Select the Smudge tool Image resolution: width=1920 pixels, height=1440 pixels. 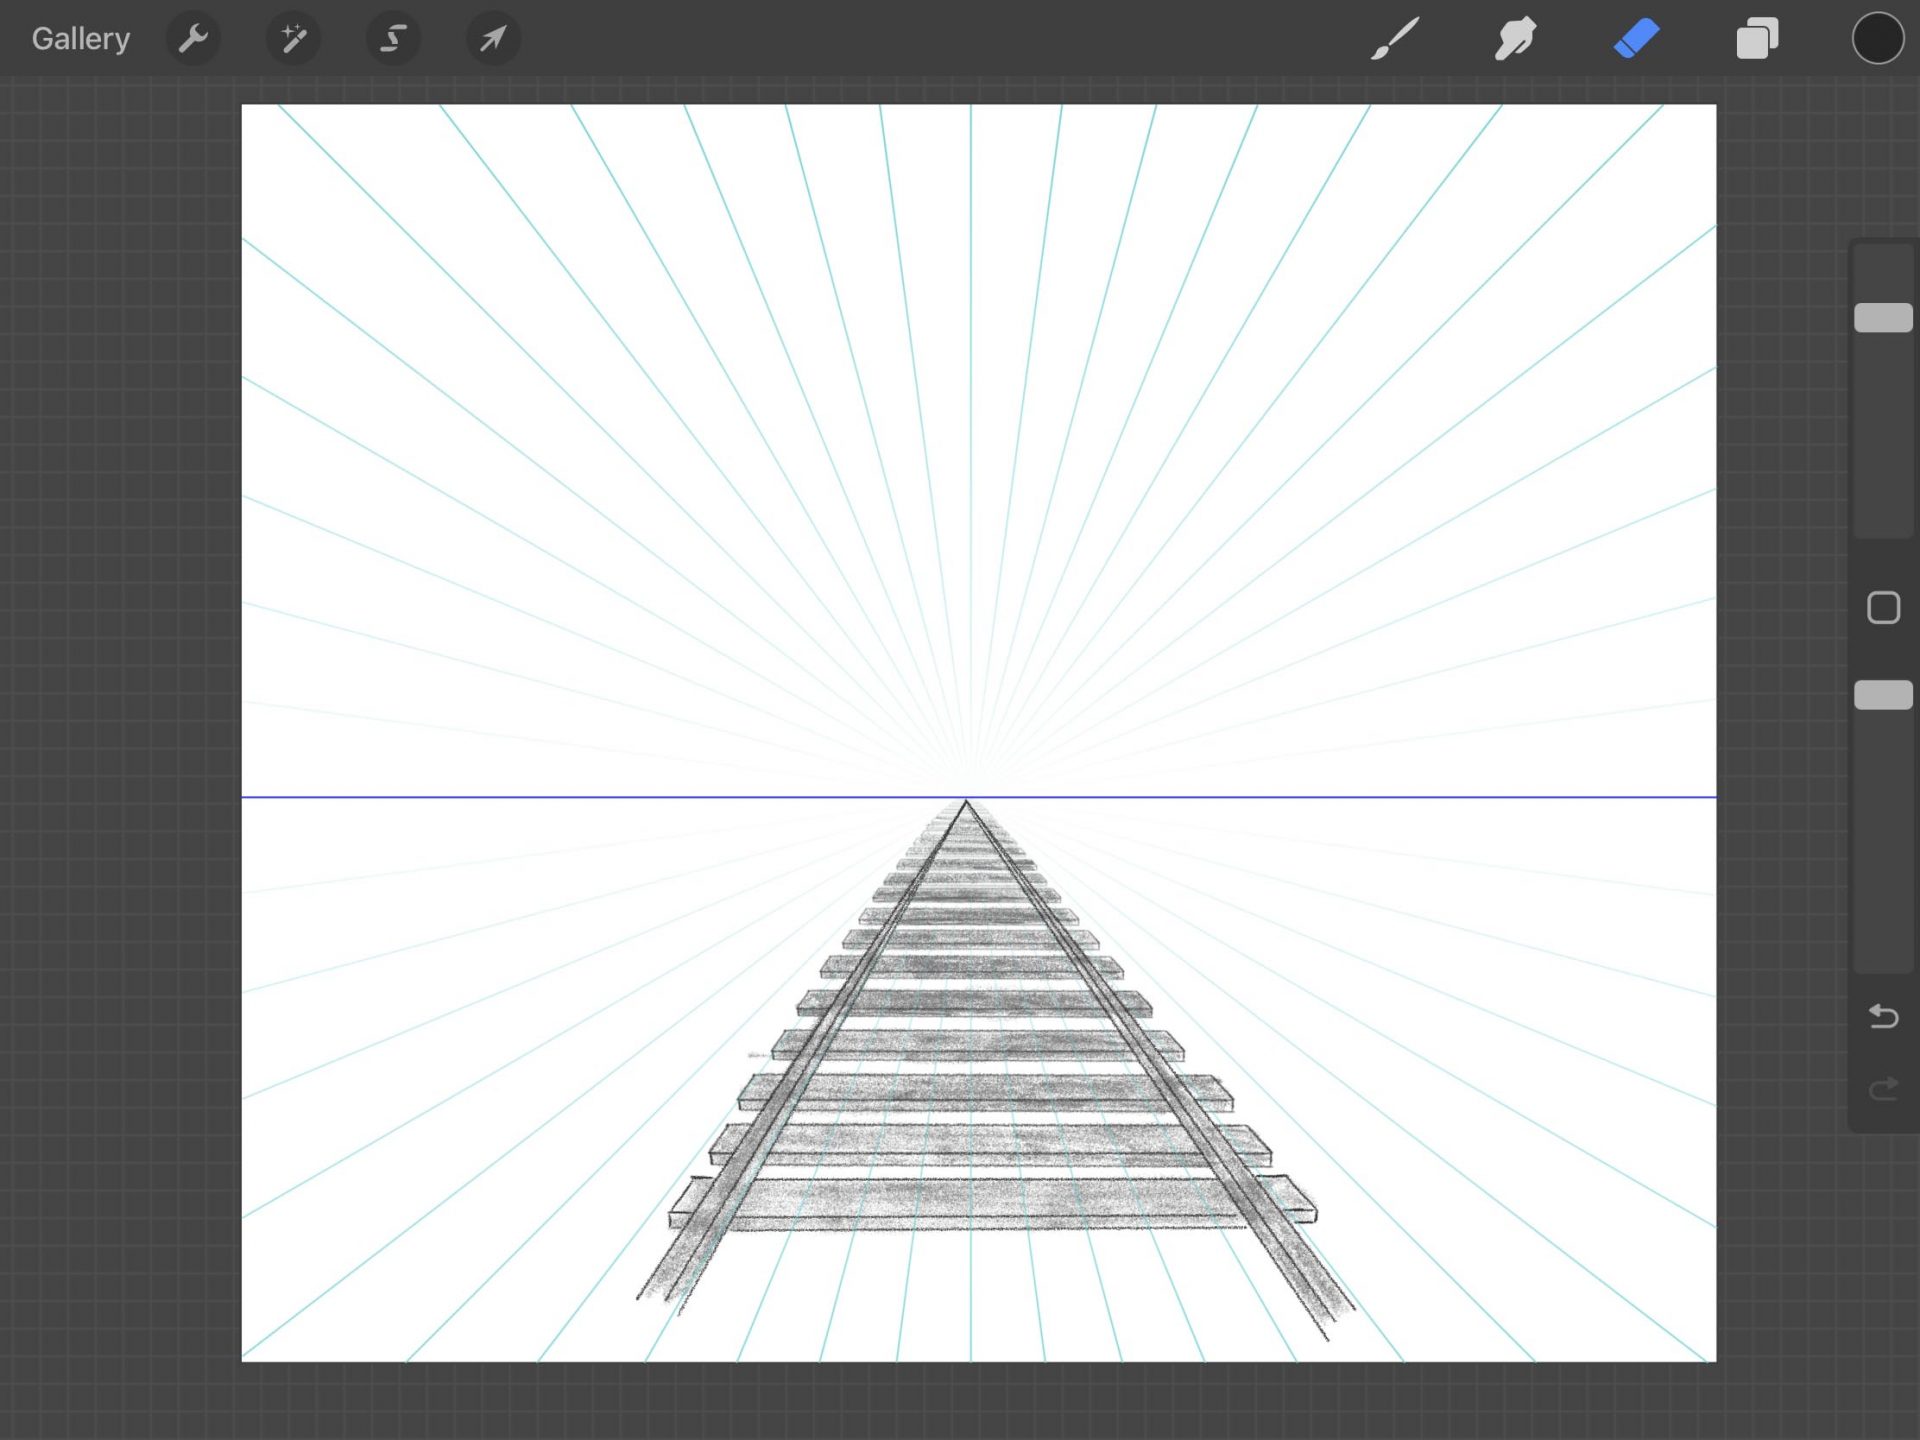(1515, 38)
